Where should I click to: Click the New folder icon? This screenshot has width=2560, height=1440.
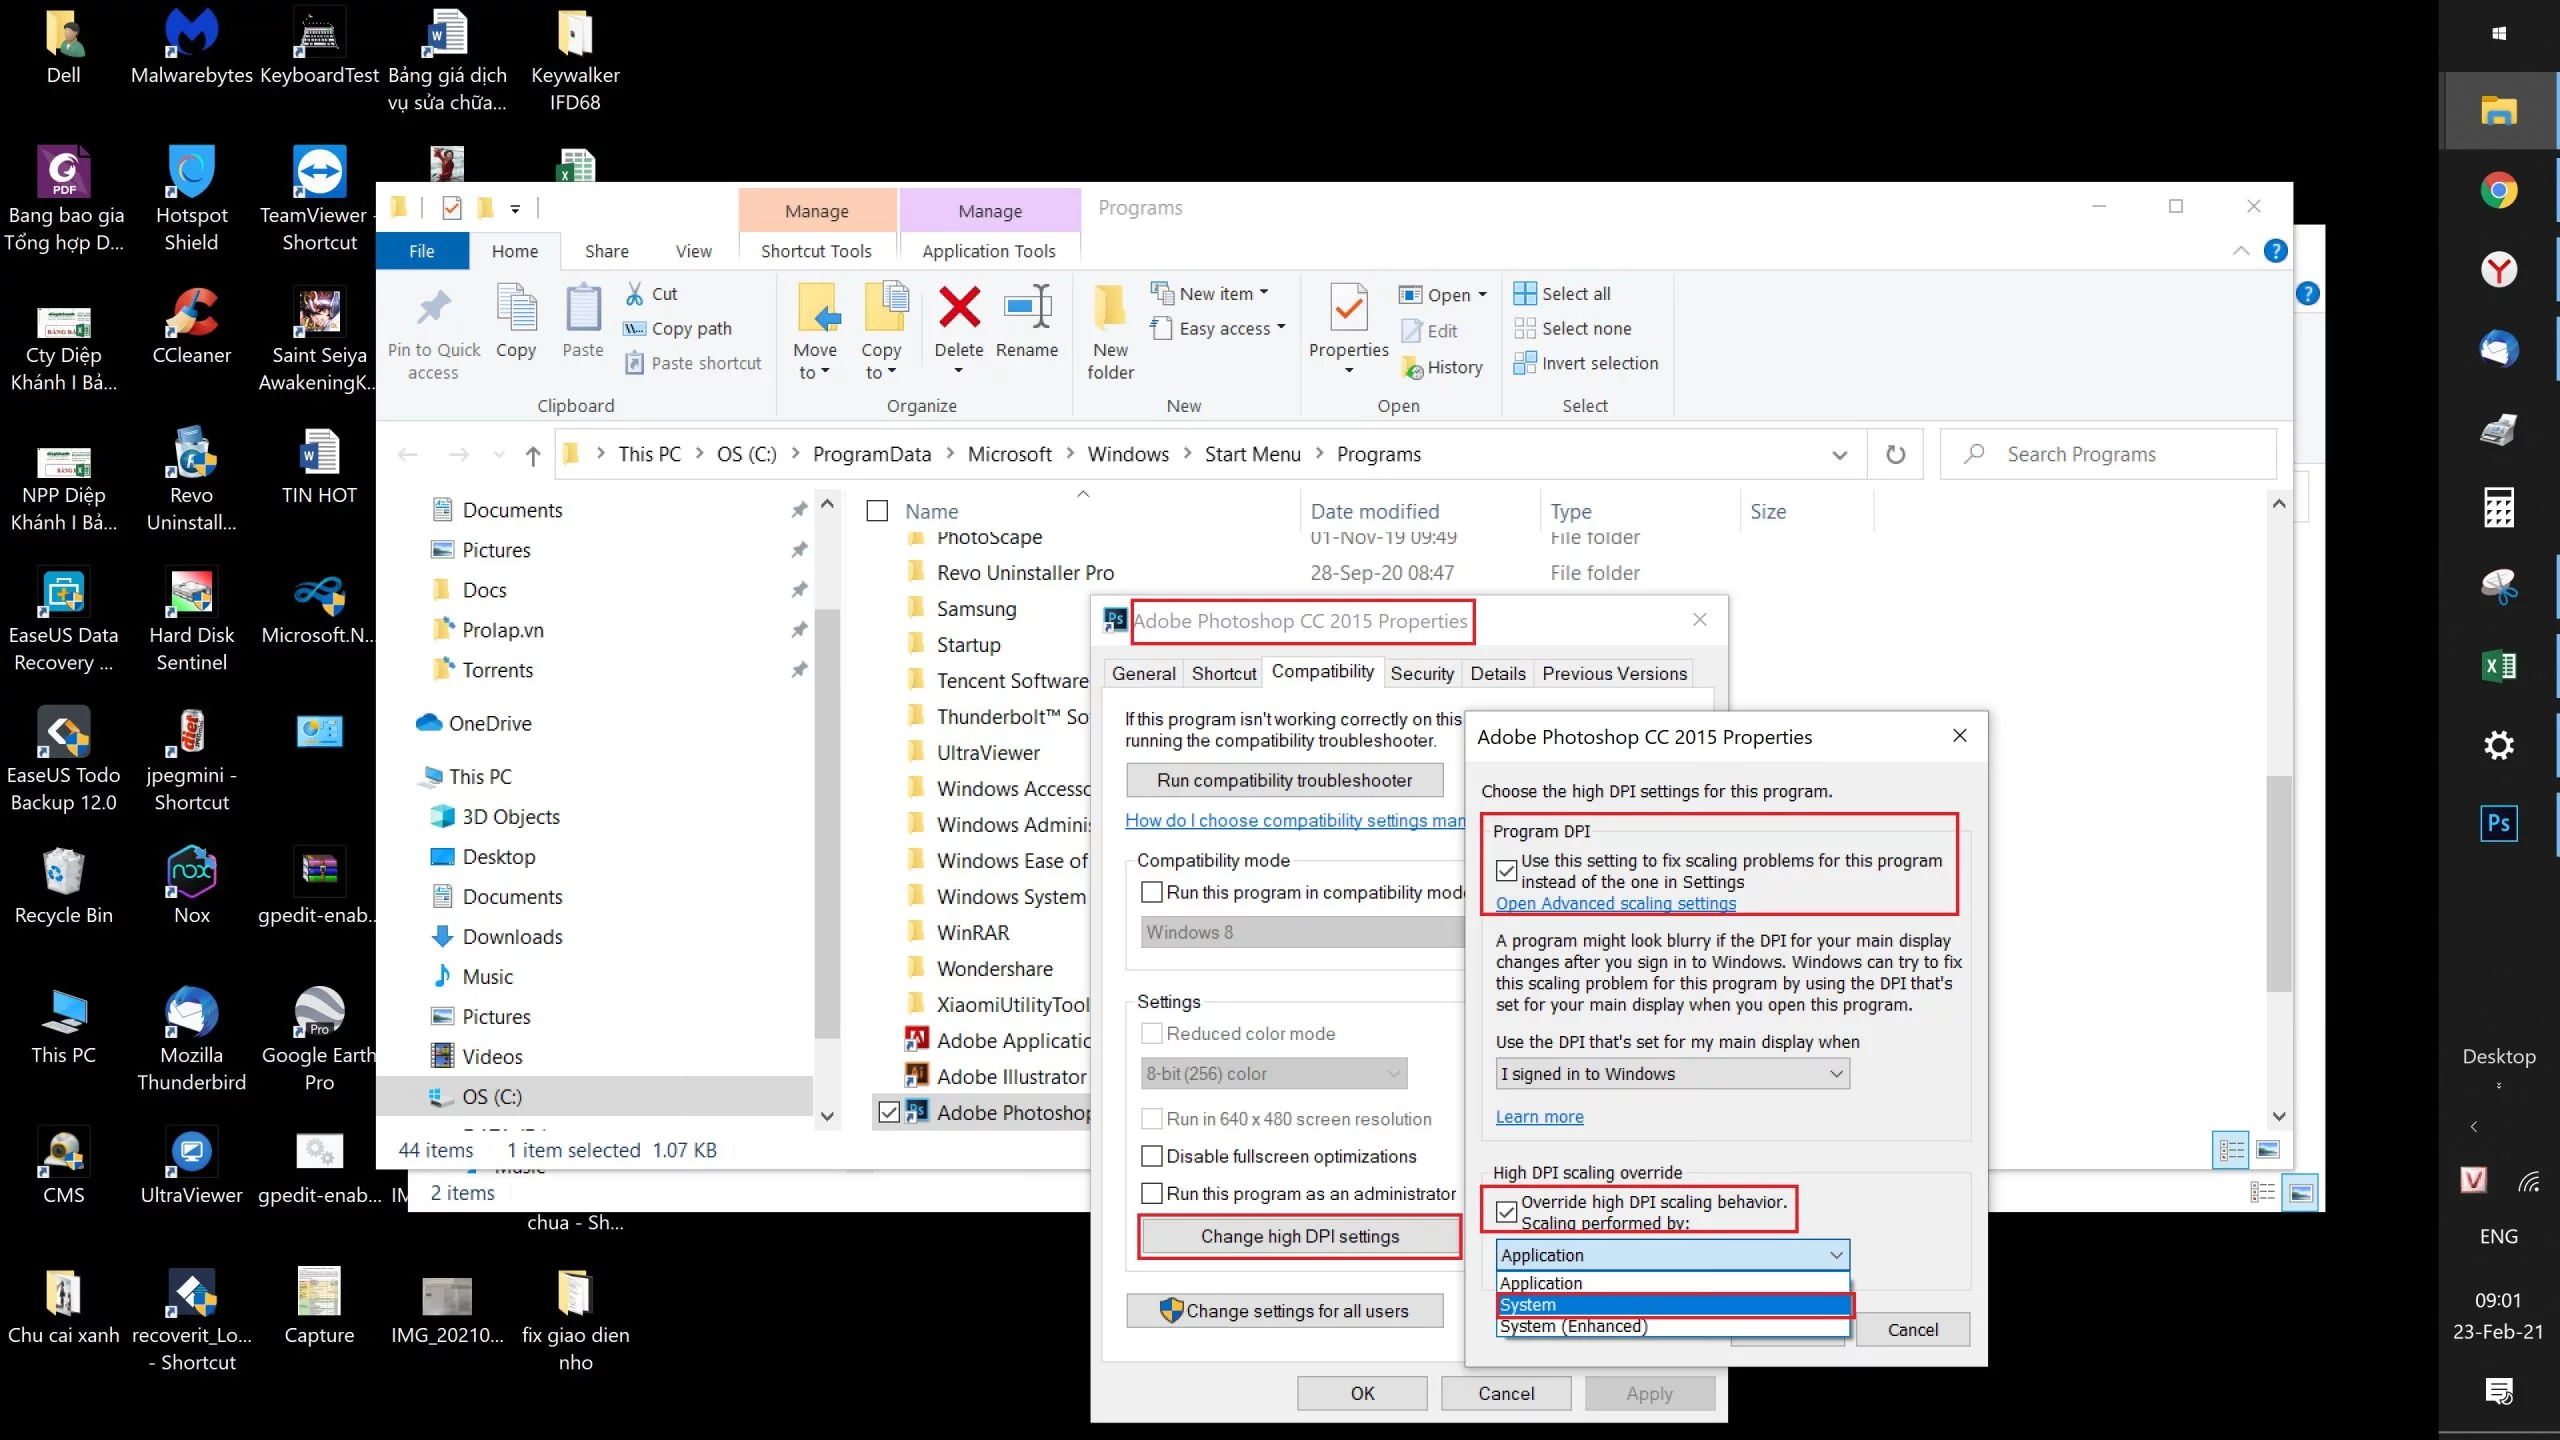coord(1110,307)
